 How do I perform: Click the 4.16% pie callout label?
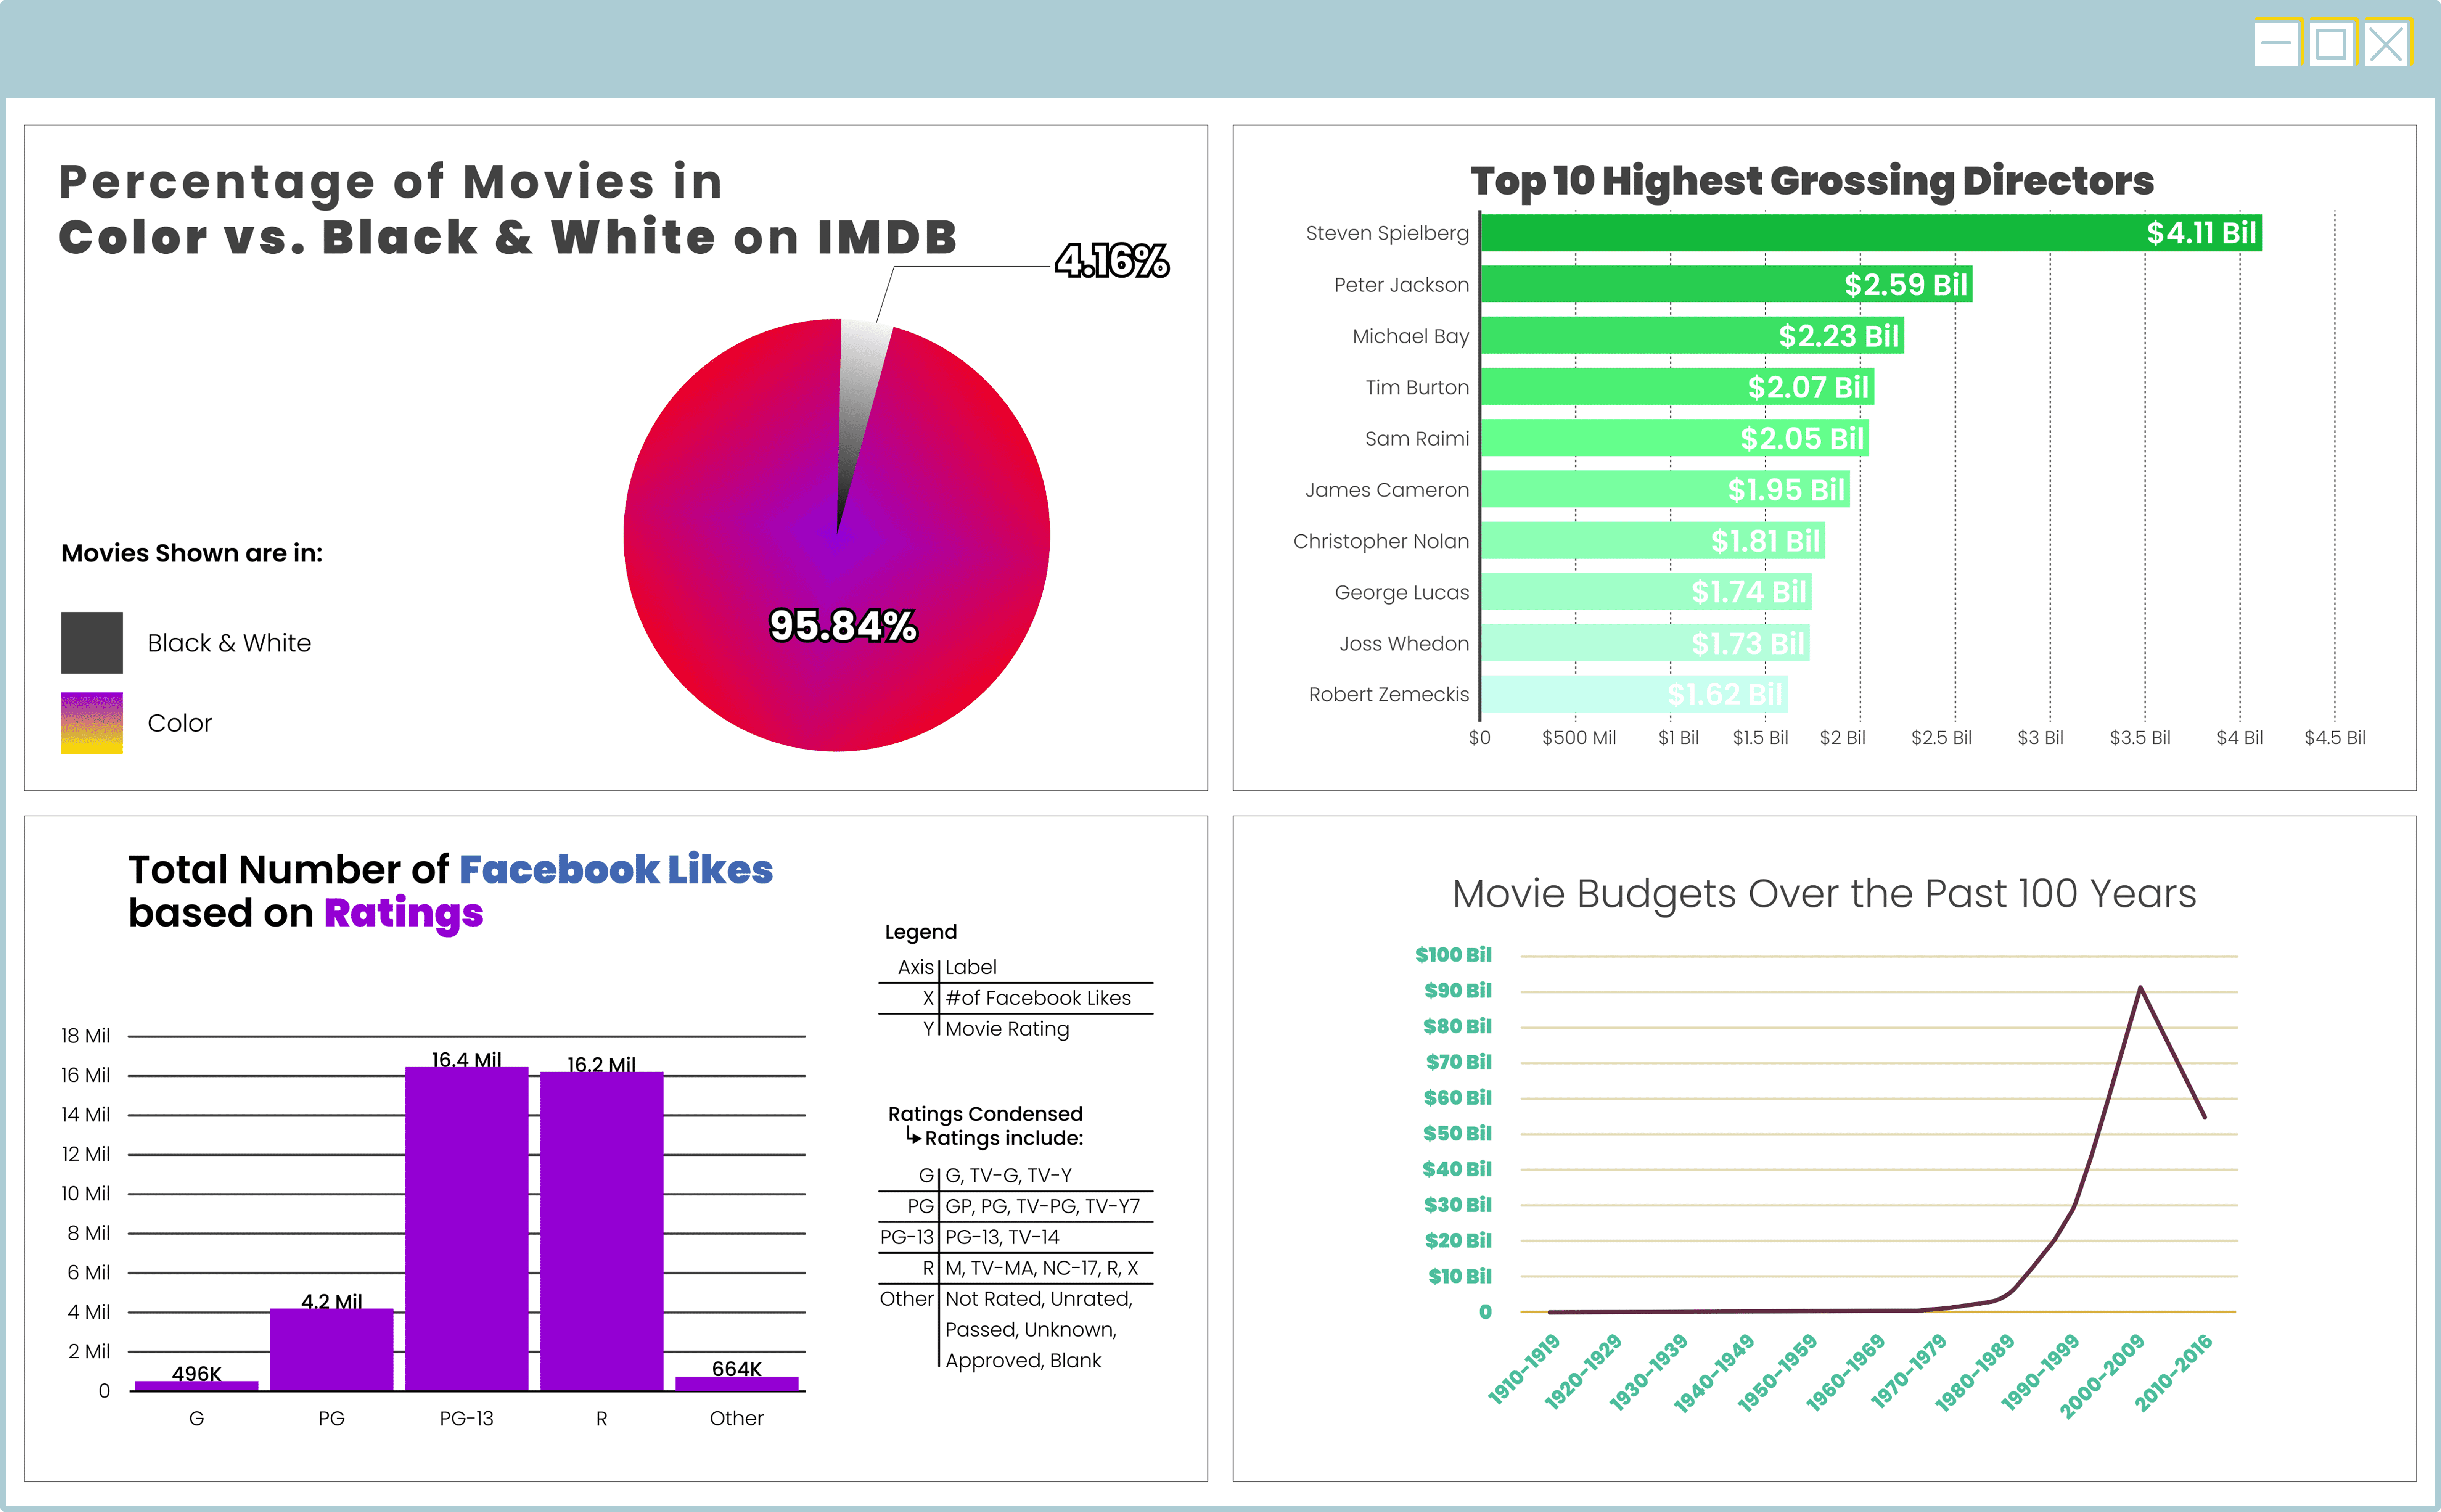1112,261
